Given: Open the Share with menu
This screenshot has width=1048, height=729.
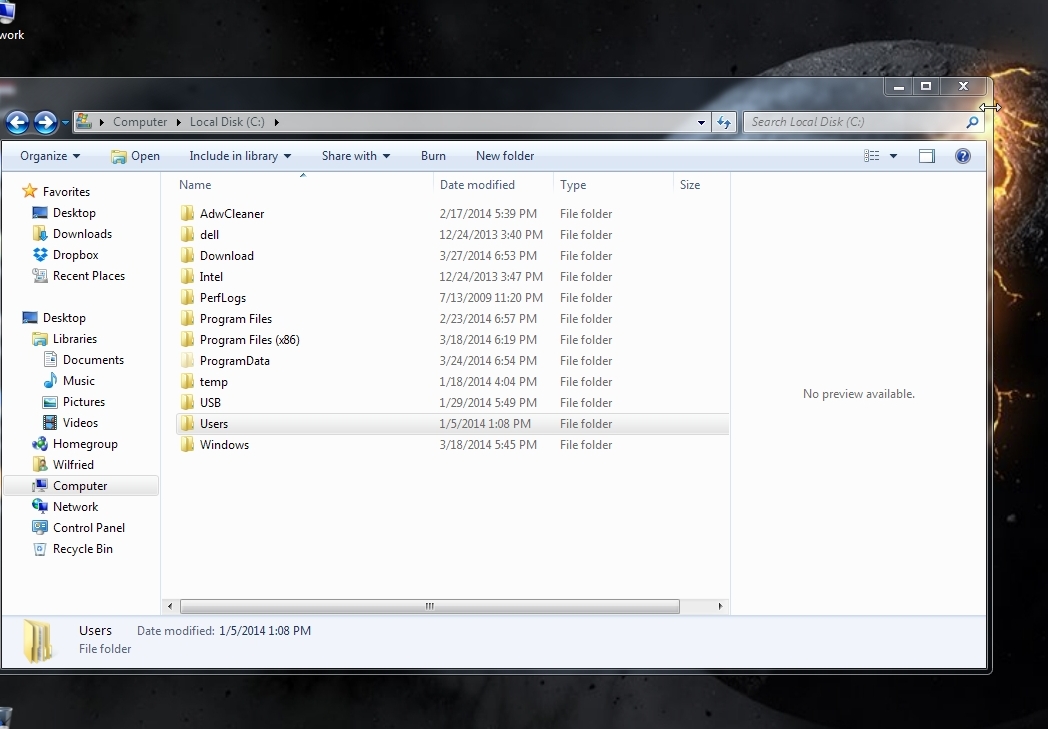Looking at the screenshot, I should (x=356, y=156).
